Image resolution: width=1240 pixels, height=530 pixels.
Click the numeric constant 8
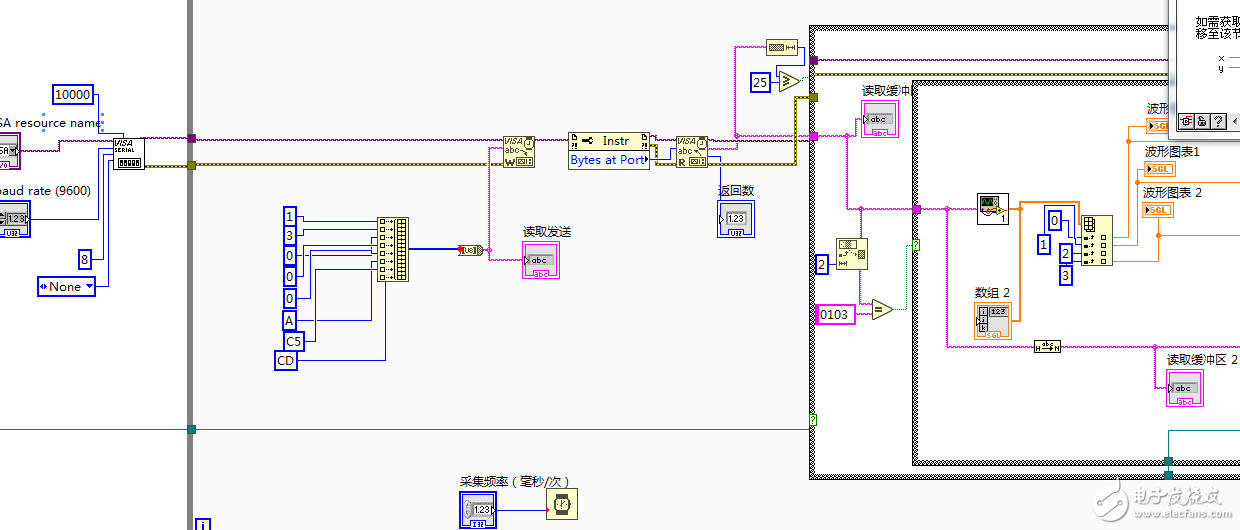86,260
